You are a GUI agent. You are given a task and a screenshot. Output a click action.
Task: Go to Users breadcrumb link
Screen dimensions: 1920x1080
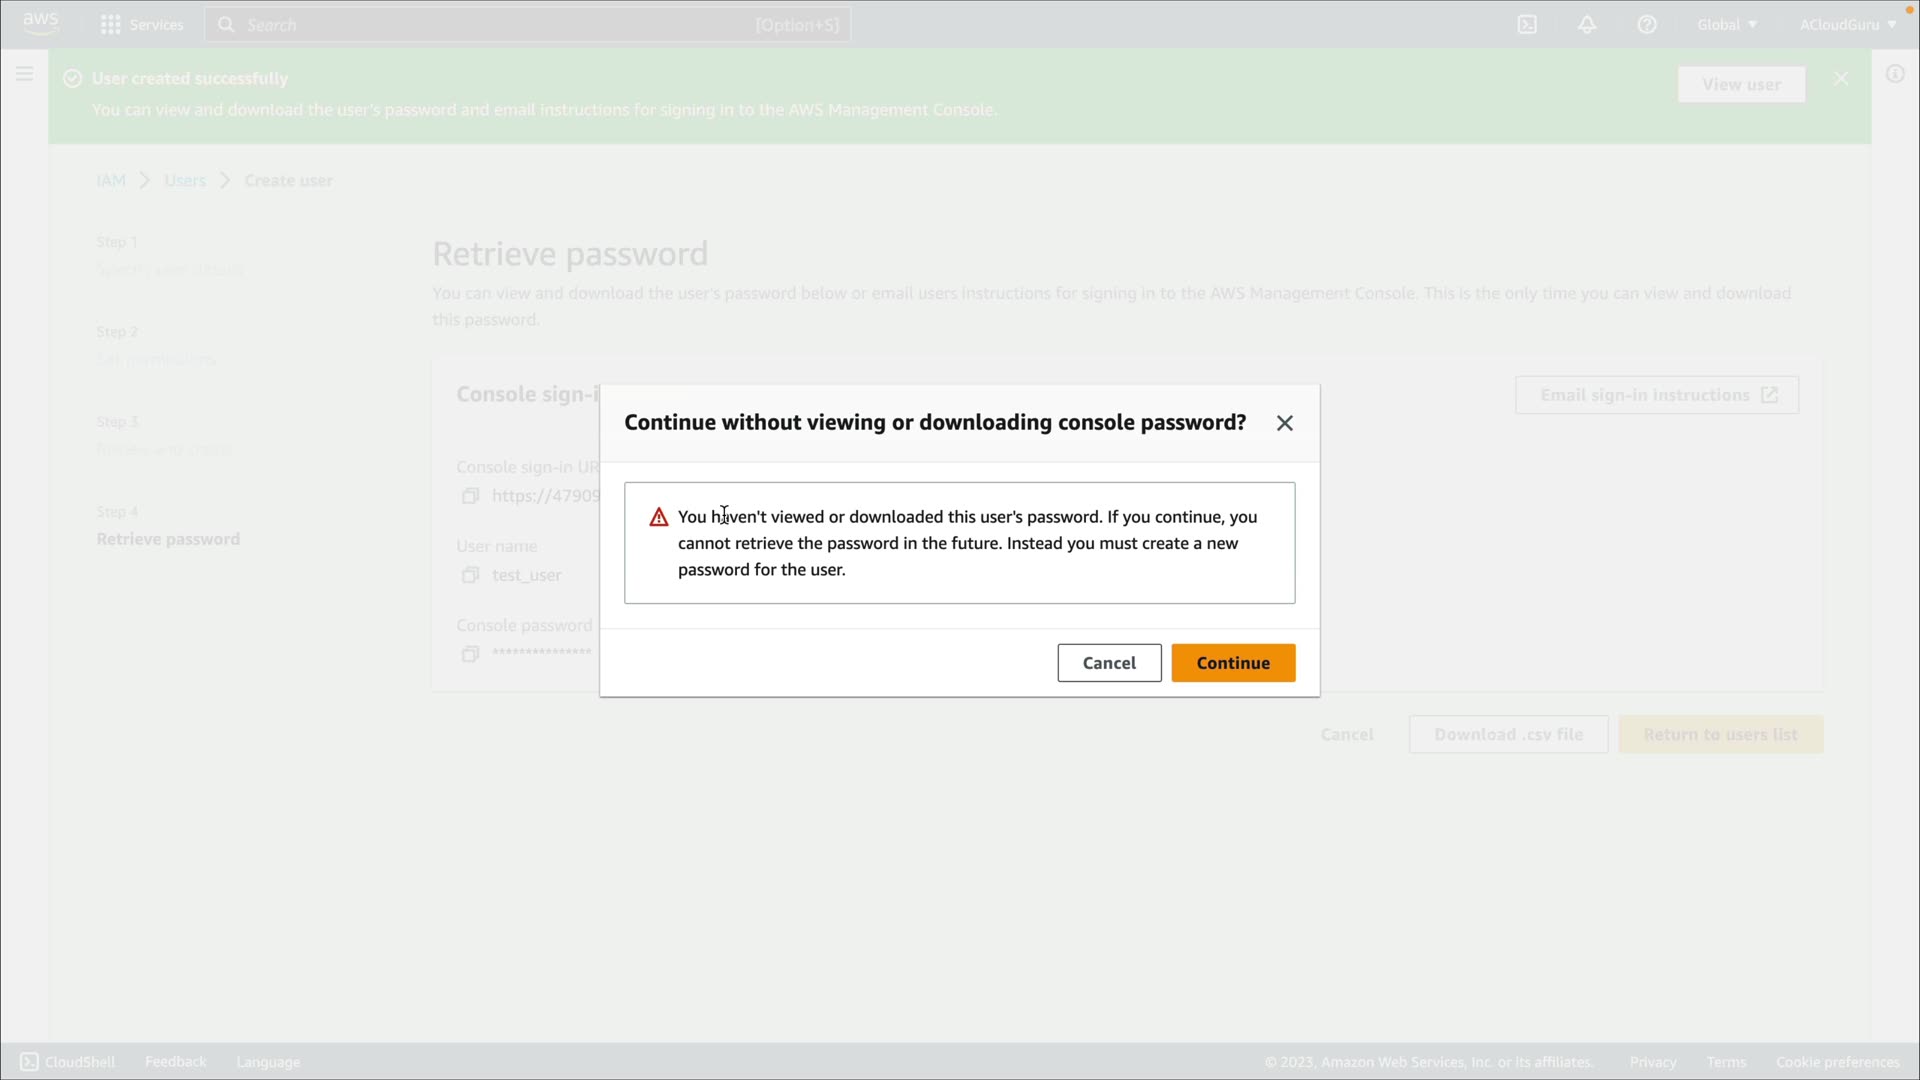click(x=185, y=180)
